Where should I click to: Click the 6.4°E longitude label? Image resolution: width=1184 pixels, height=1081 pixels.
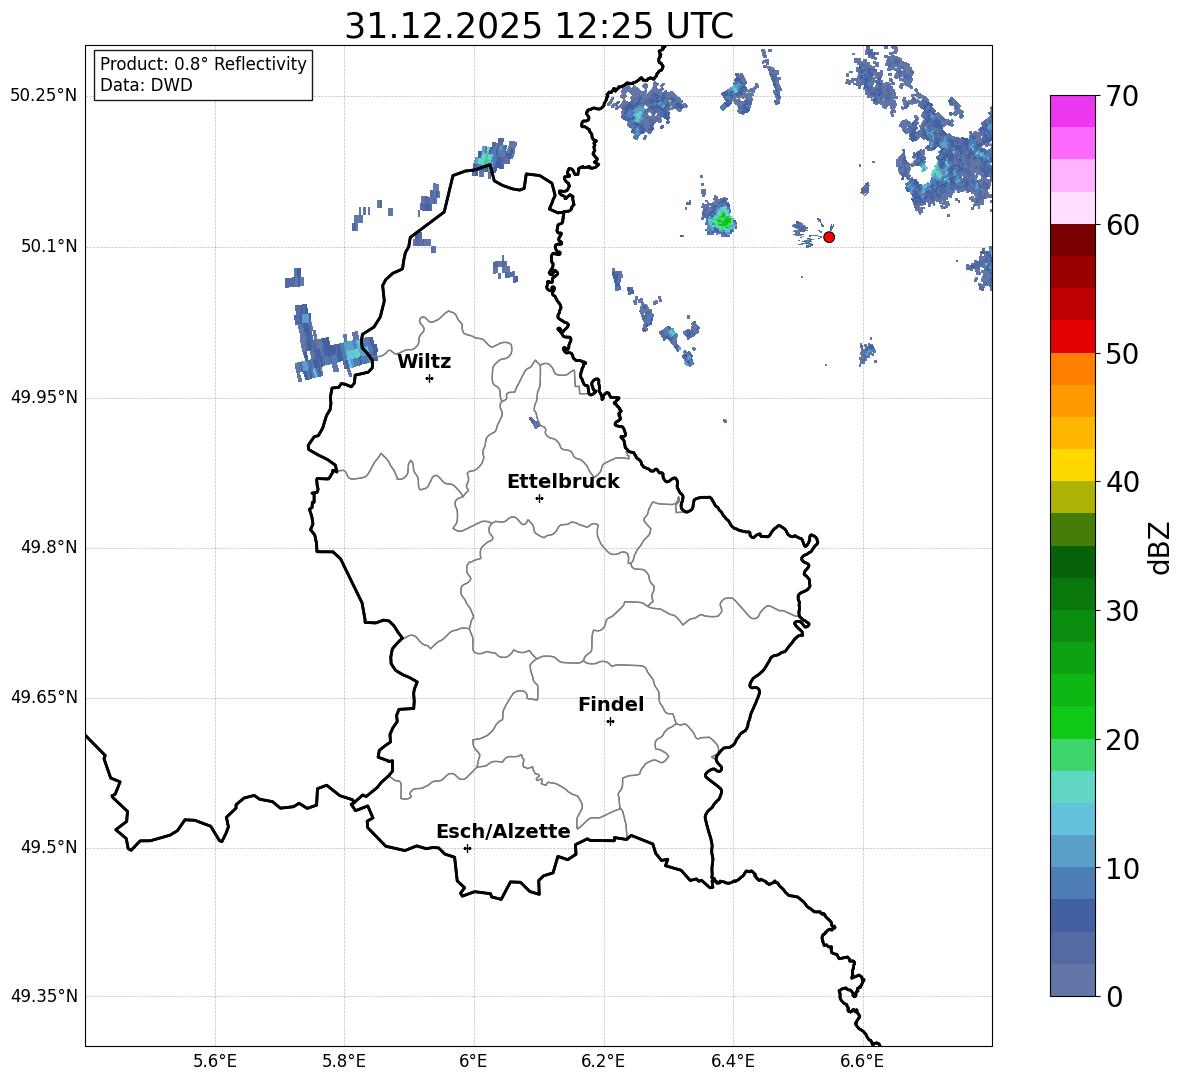(x=732, y=1061)
